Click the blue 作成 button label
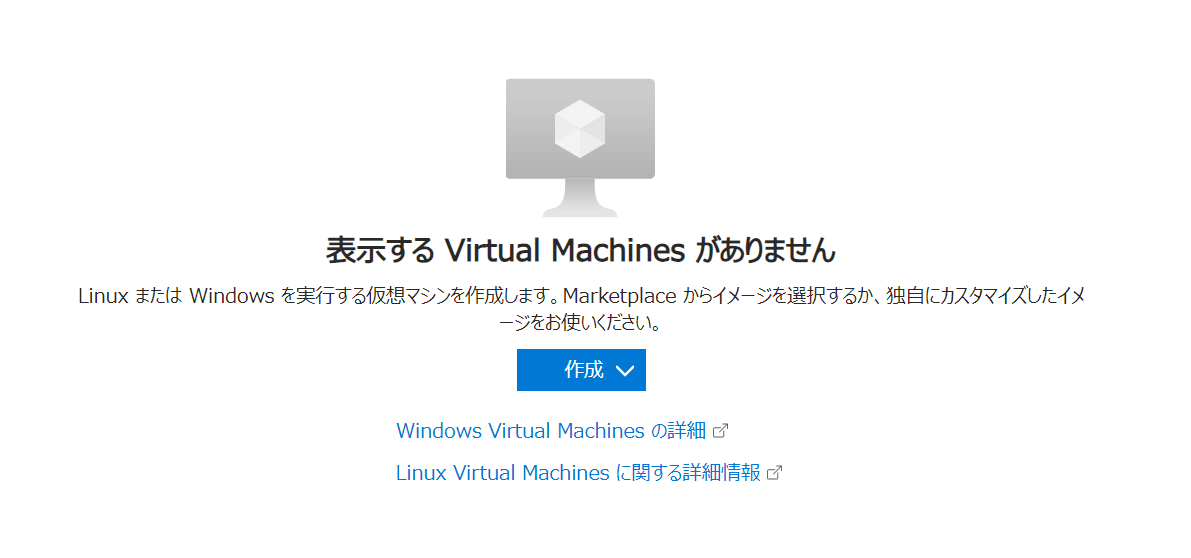 click(x=583, y=370)
